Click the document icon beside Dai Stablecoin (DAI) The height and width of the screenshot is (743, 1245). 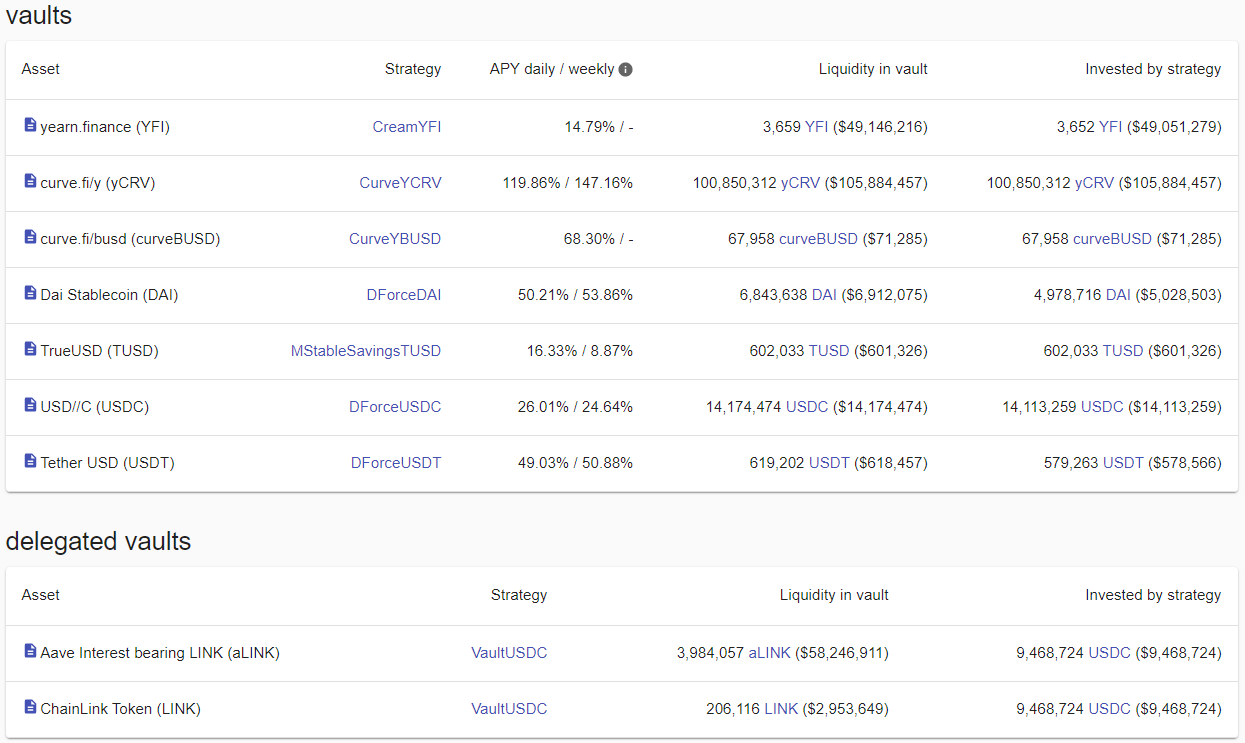click(x=30, y=294)
